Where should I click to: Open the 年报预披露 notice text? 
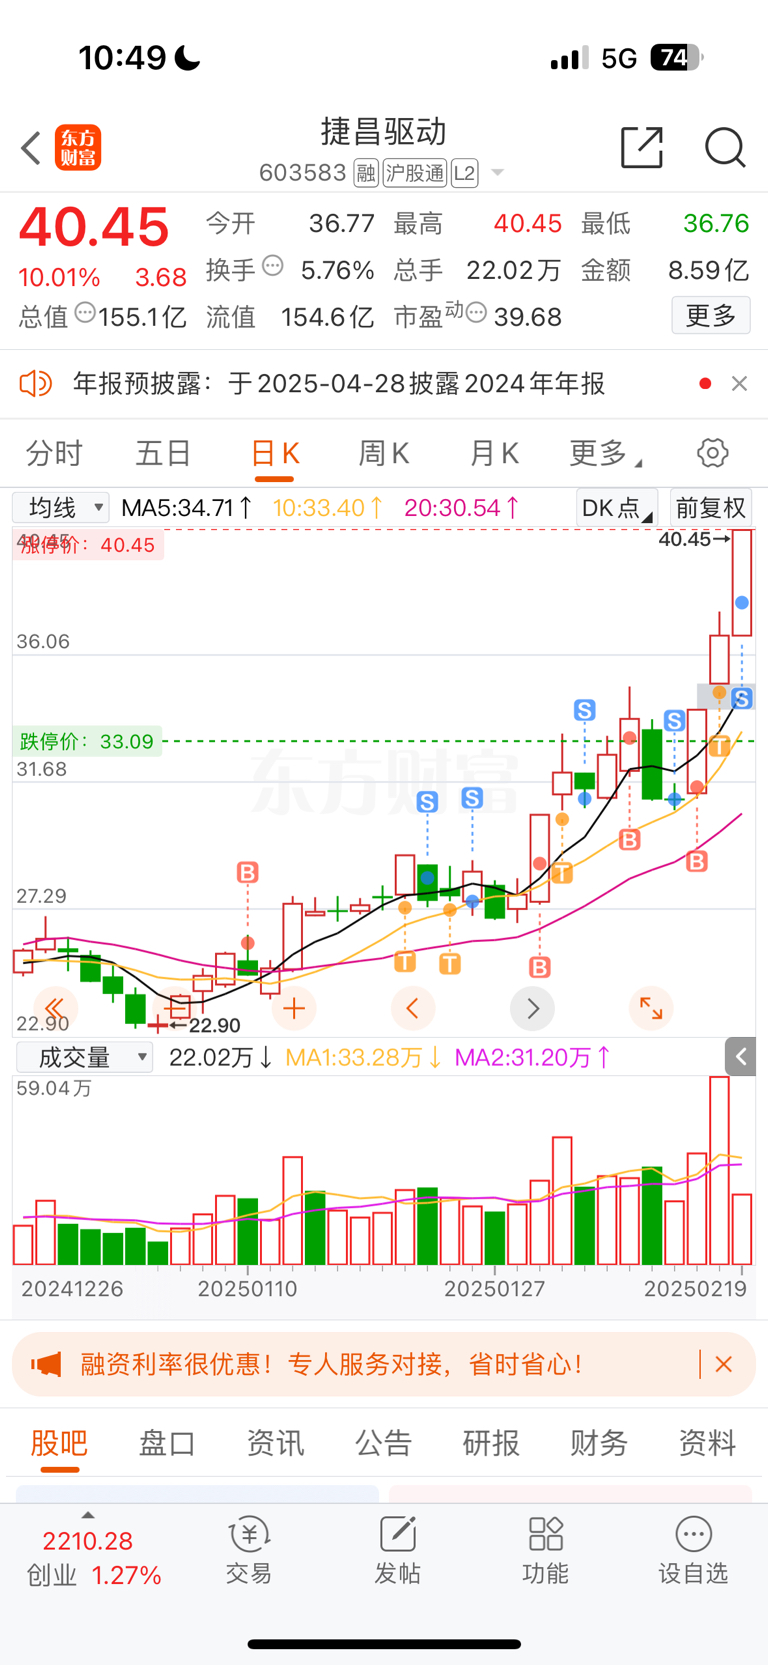[338, 384]
